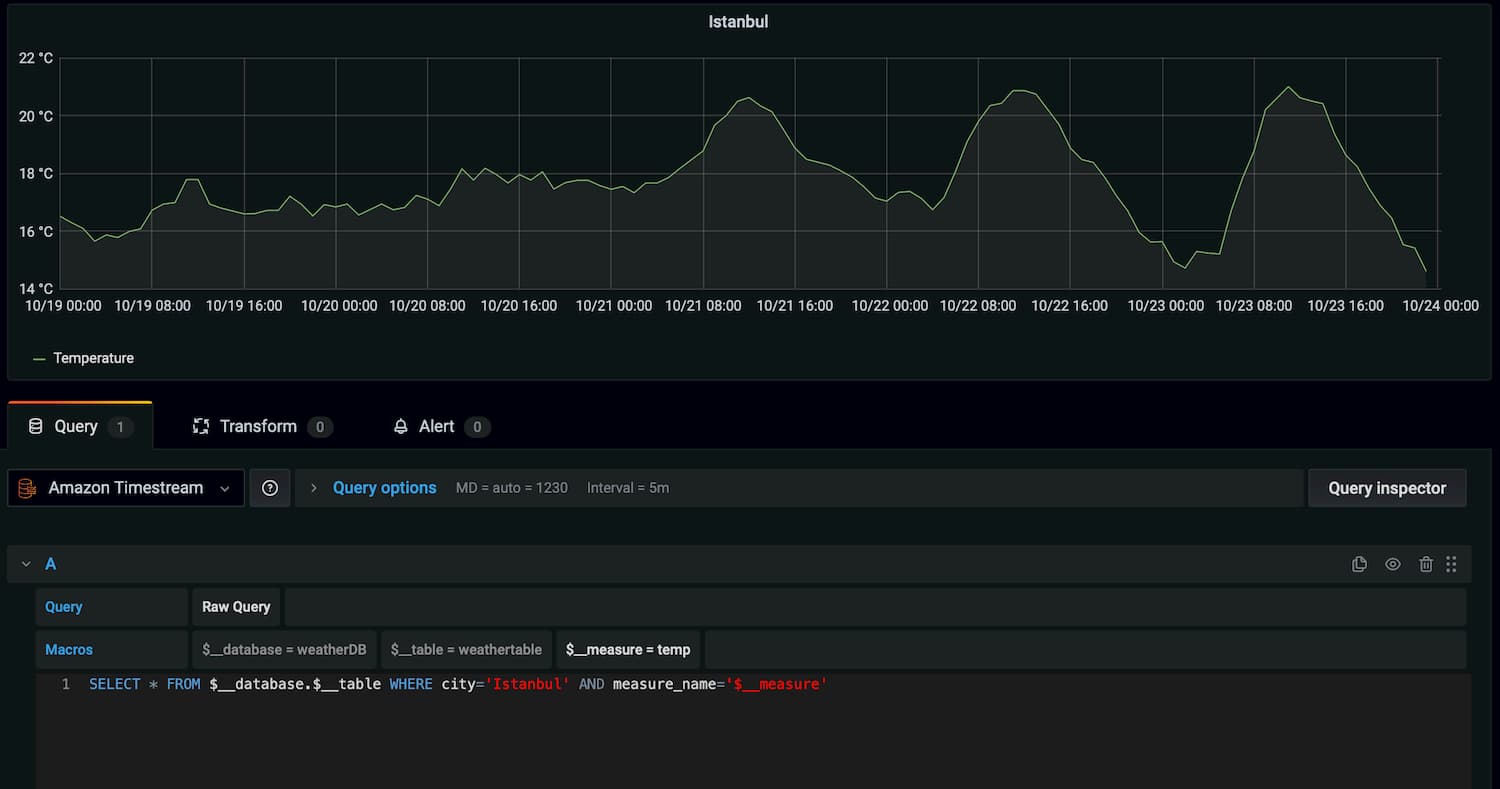Click the query name A
1500x789 pixels.
[x=51, y=564]
